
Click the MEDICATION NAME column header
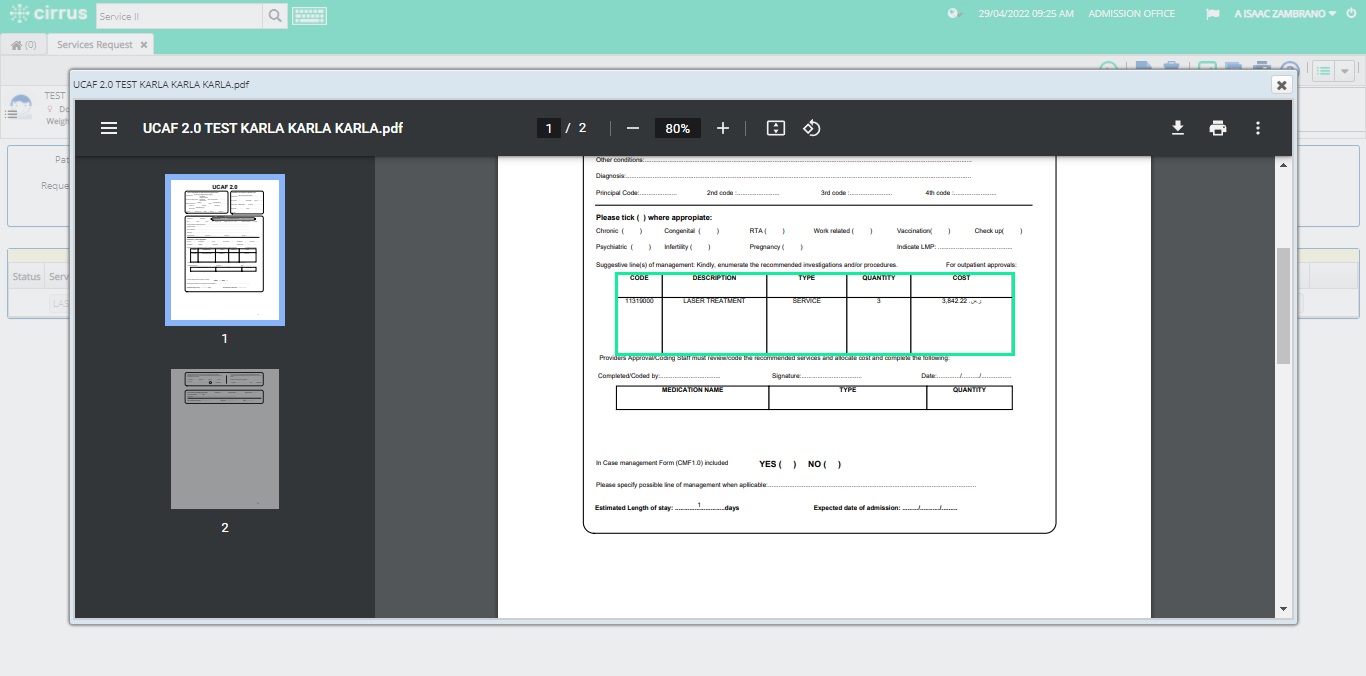coord(692,390)
